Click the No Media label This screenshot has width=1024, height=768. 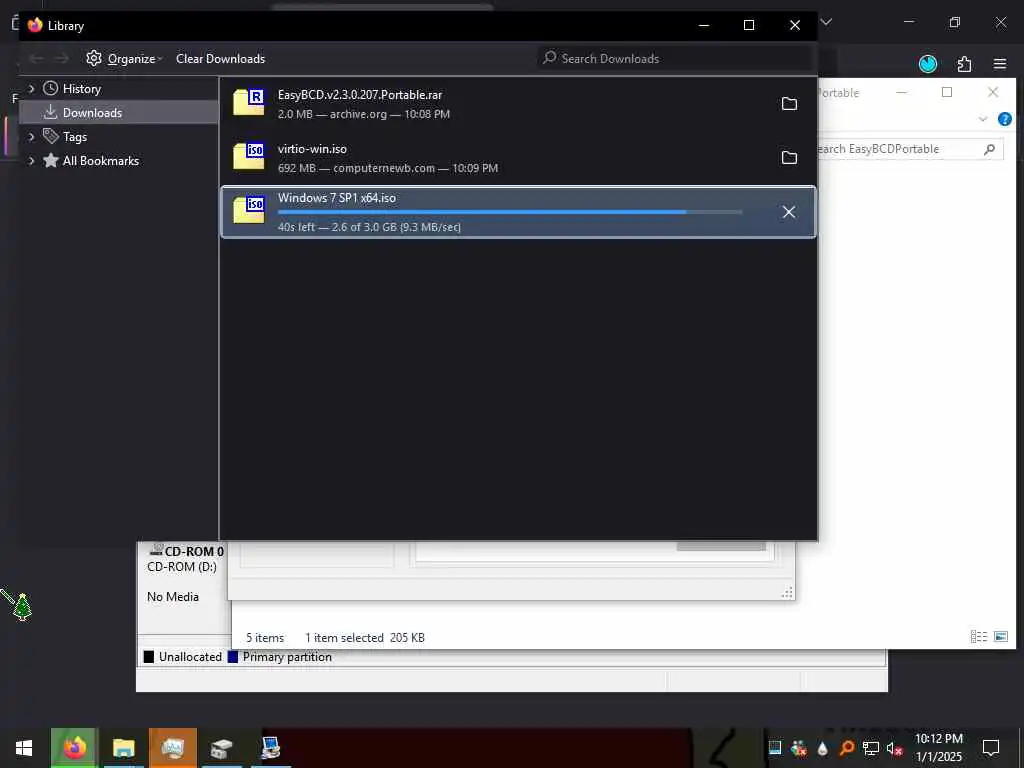pyautogui.click(x=172, y=597)
